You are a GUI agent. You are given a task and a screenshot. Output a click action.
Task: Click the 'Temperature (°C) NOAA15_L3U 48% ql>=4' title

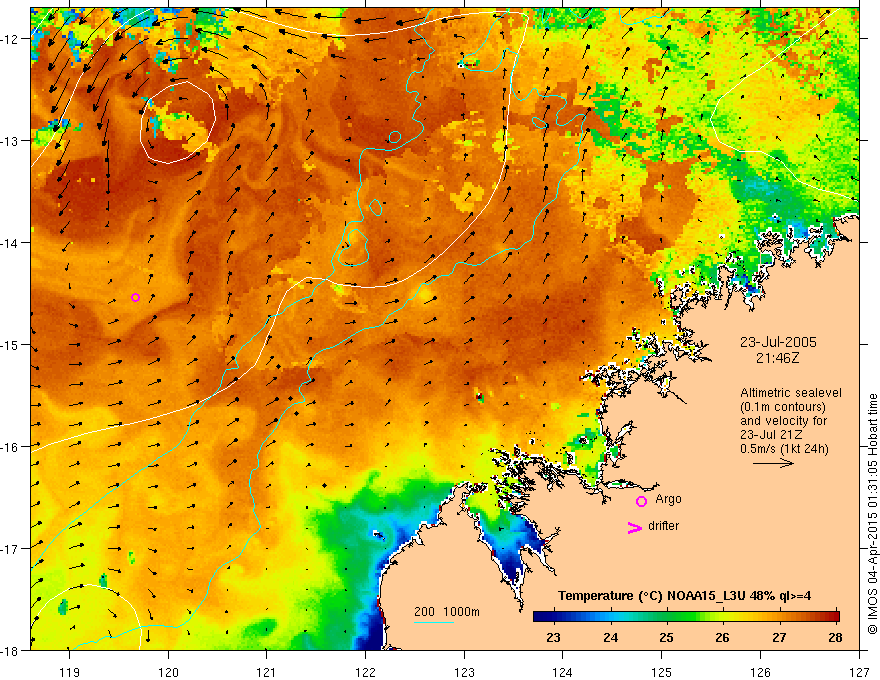tap(684, 596)
